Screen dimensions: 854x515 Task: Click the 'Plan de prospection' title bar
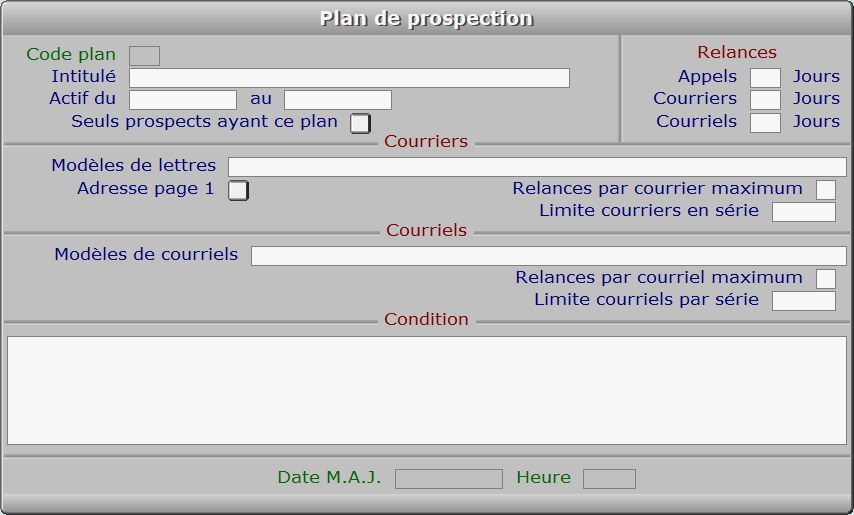point(427,19)
